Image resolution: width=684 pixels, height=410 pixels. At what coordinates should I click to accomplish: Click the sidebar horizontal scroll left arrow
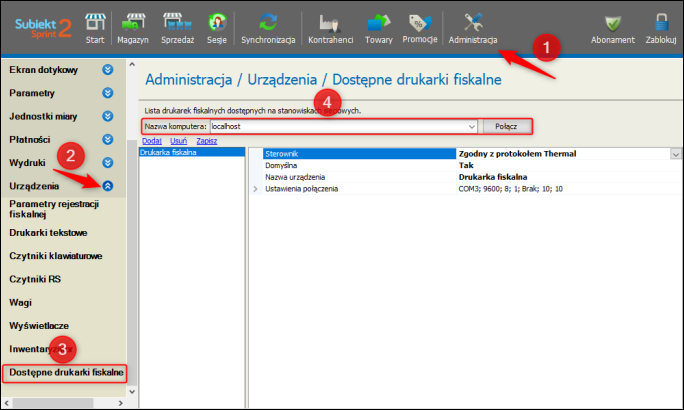click(x=7, y=403)
